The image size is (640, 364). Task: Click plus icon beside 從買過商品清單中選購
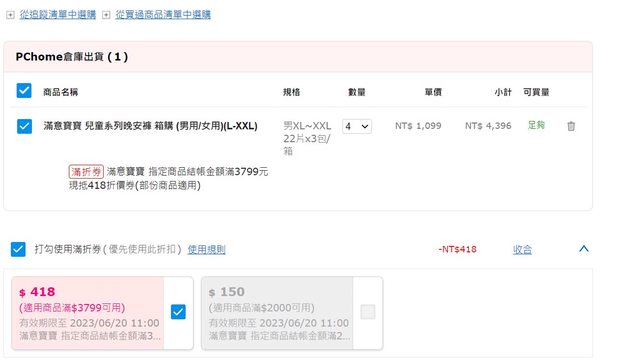coord(106,15)
